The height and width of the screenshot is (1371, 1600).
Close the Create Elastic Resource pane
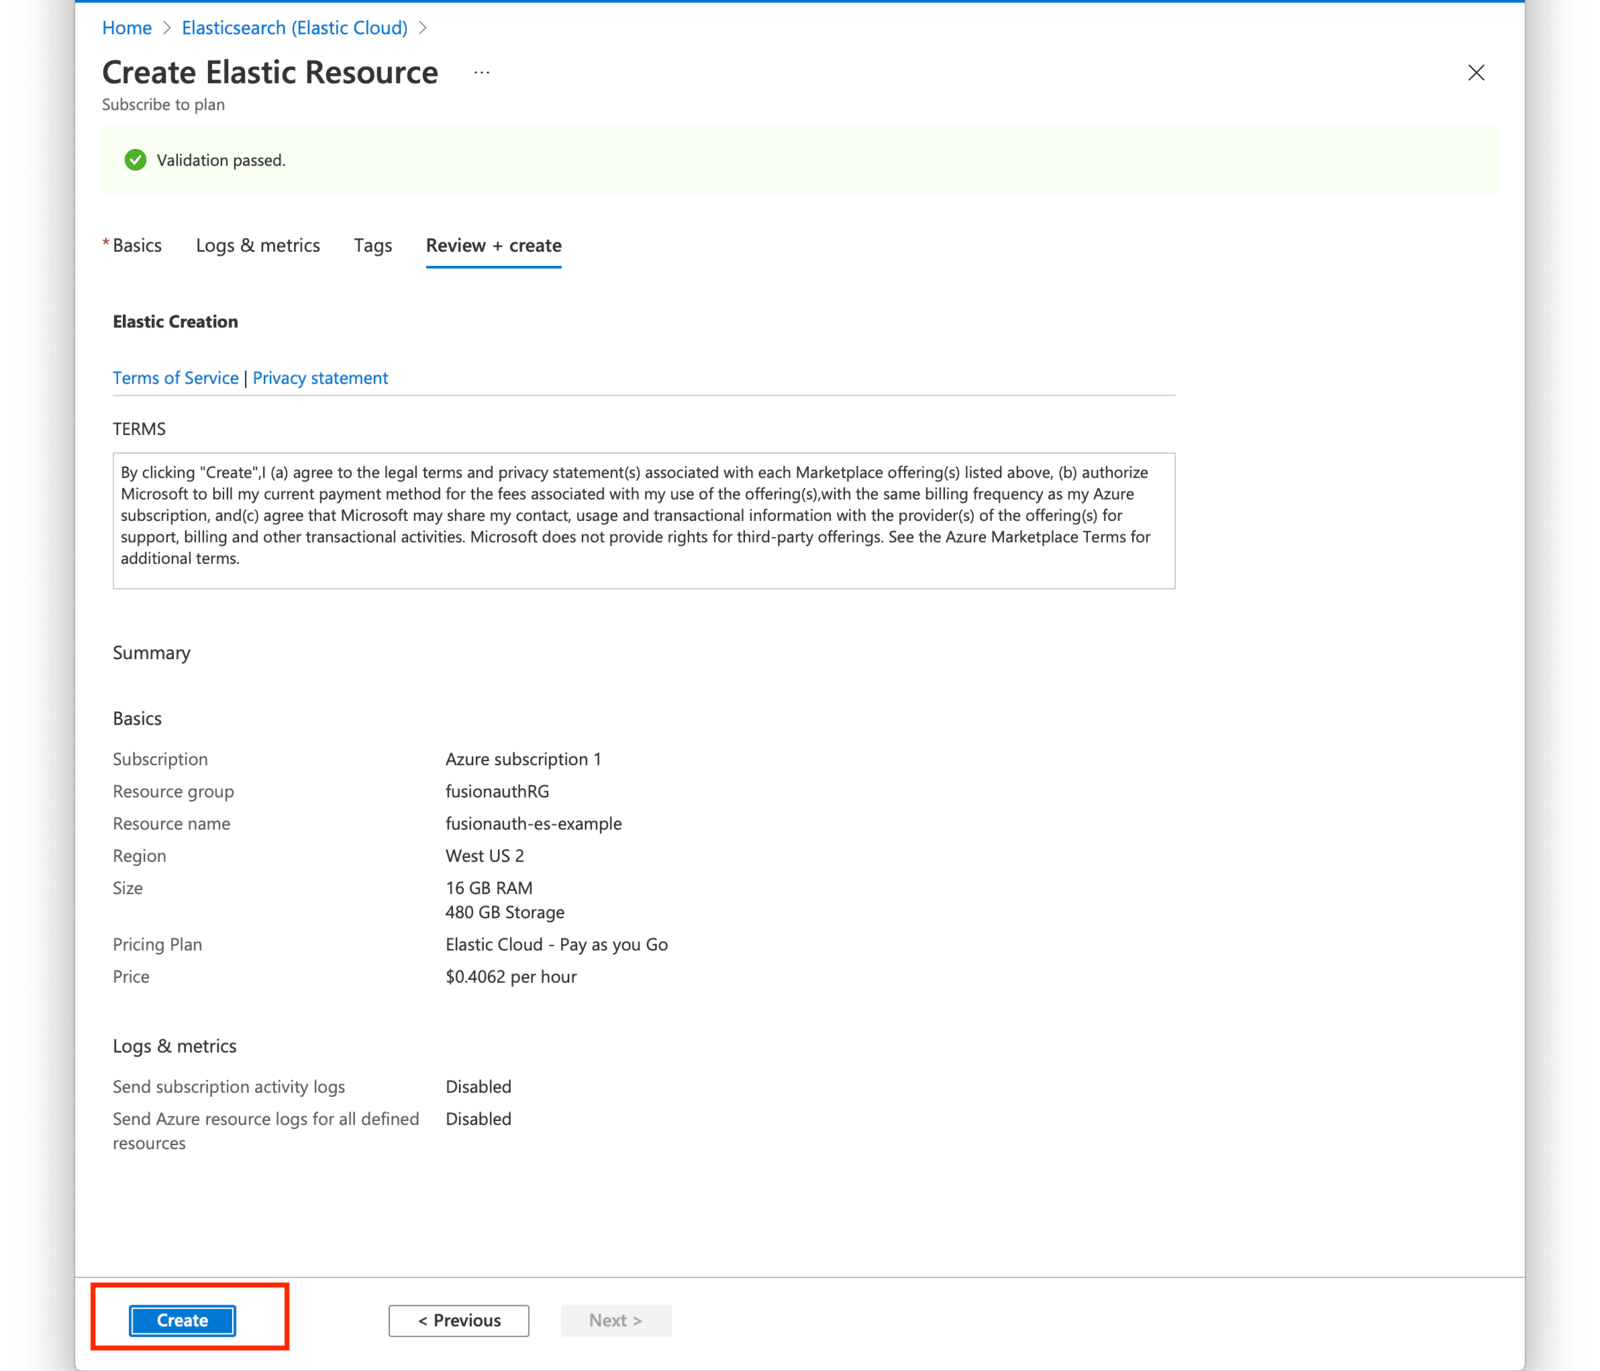coord(1476,72)
